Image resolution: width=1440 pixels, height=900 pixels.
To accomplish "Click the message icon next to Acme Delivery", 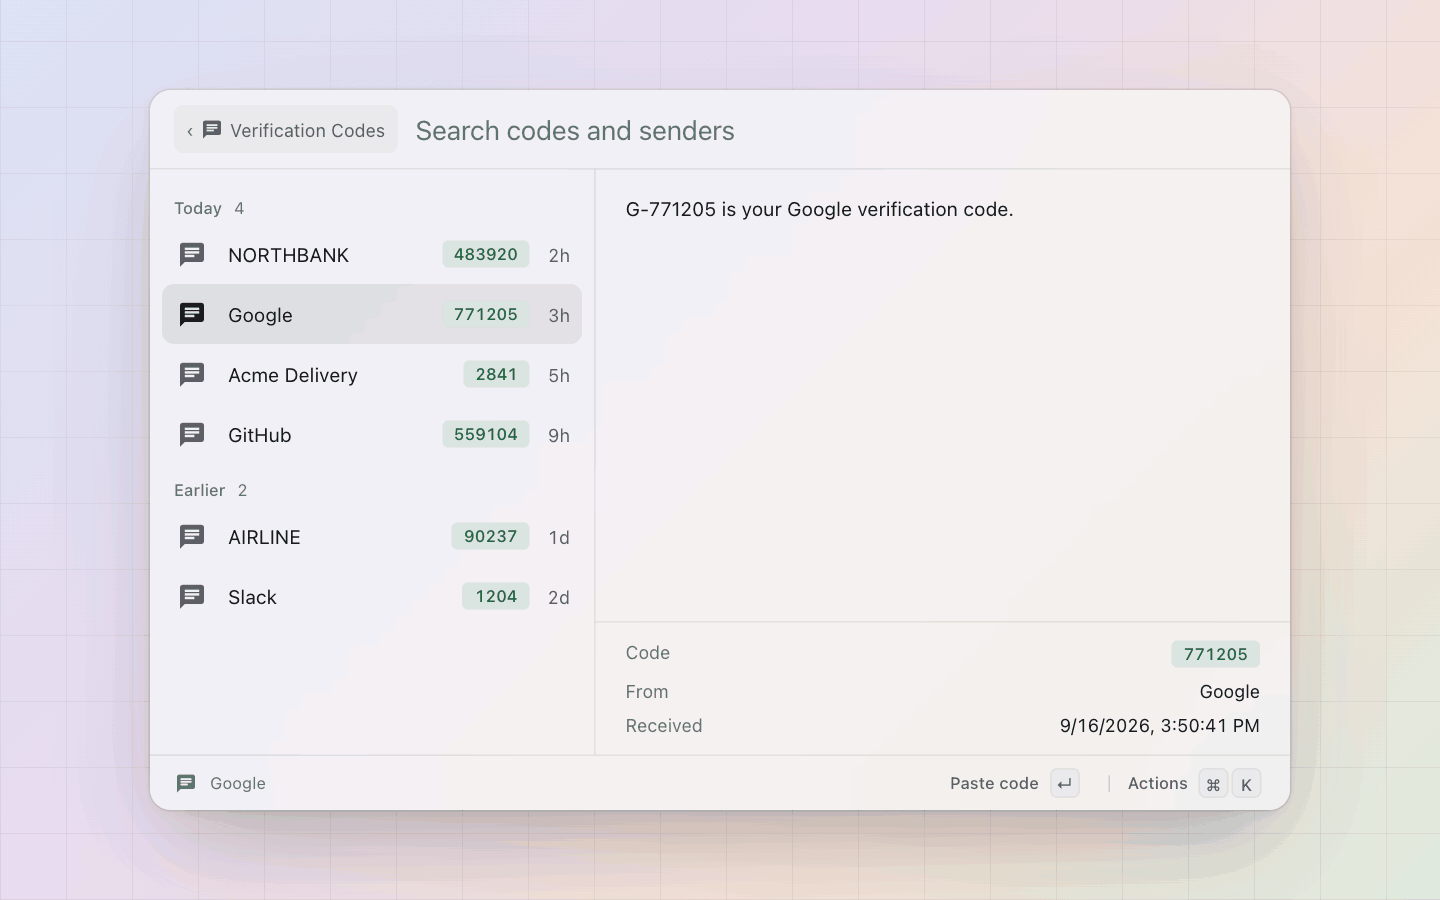I will pos(192,375).
